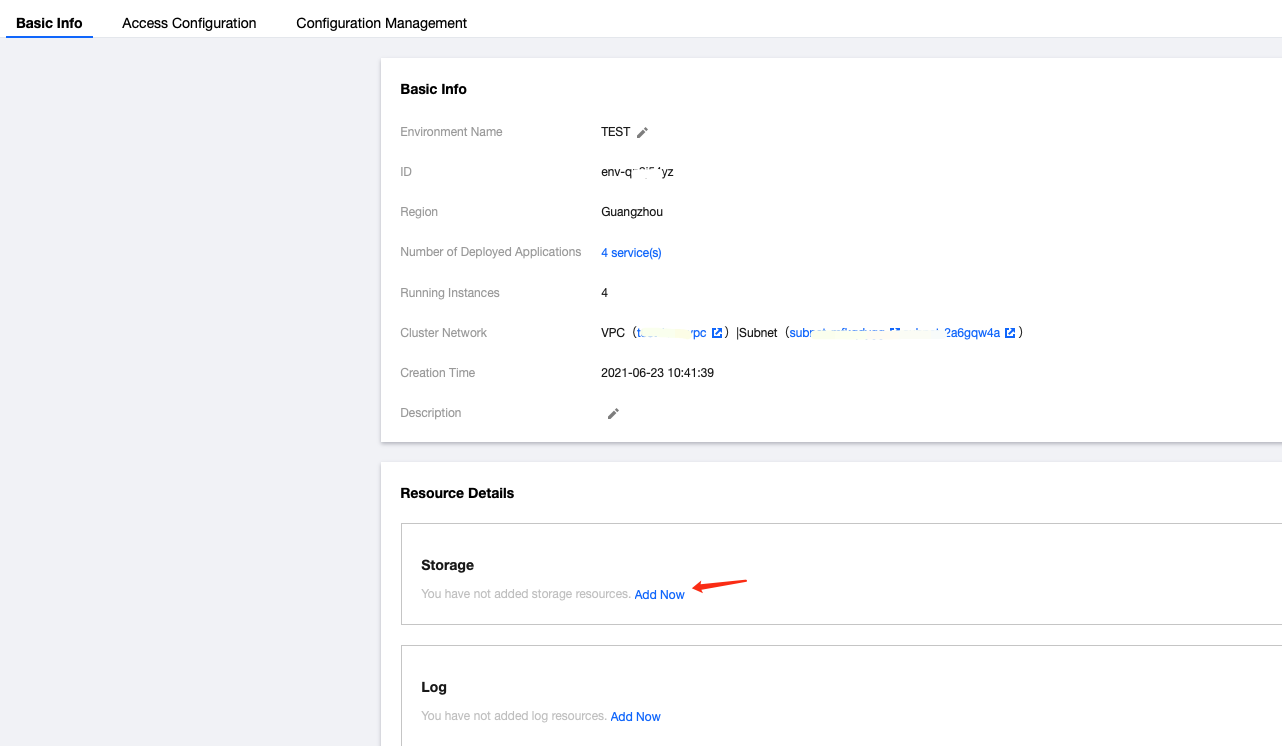This screenshot has height=746, width=1282.
Task: Switch to the Access Configuration tab
Action: 189,23
